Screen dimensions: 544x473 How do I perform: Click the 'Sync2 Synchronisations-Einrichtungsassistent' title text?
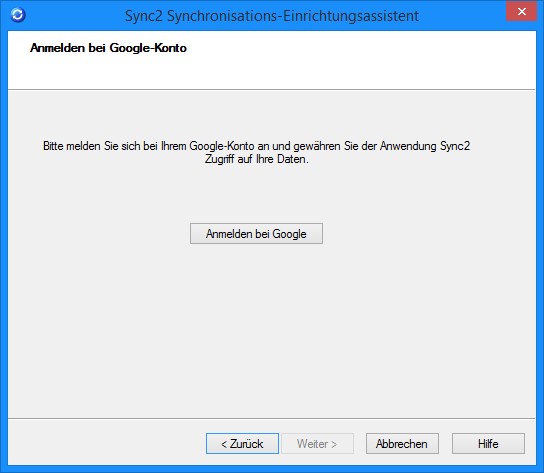coord(272,16)
